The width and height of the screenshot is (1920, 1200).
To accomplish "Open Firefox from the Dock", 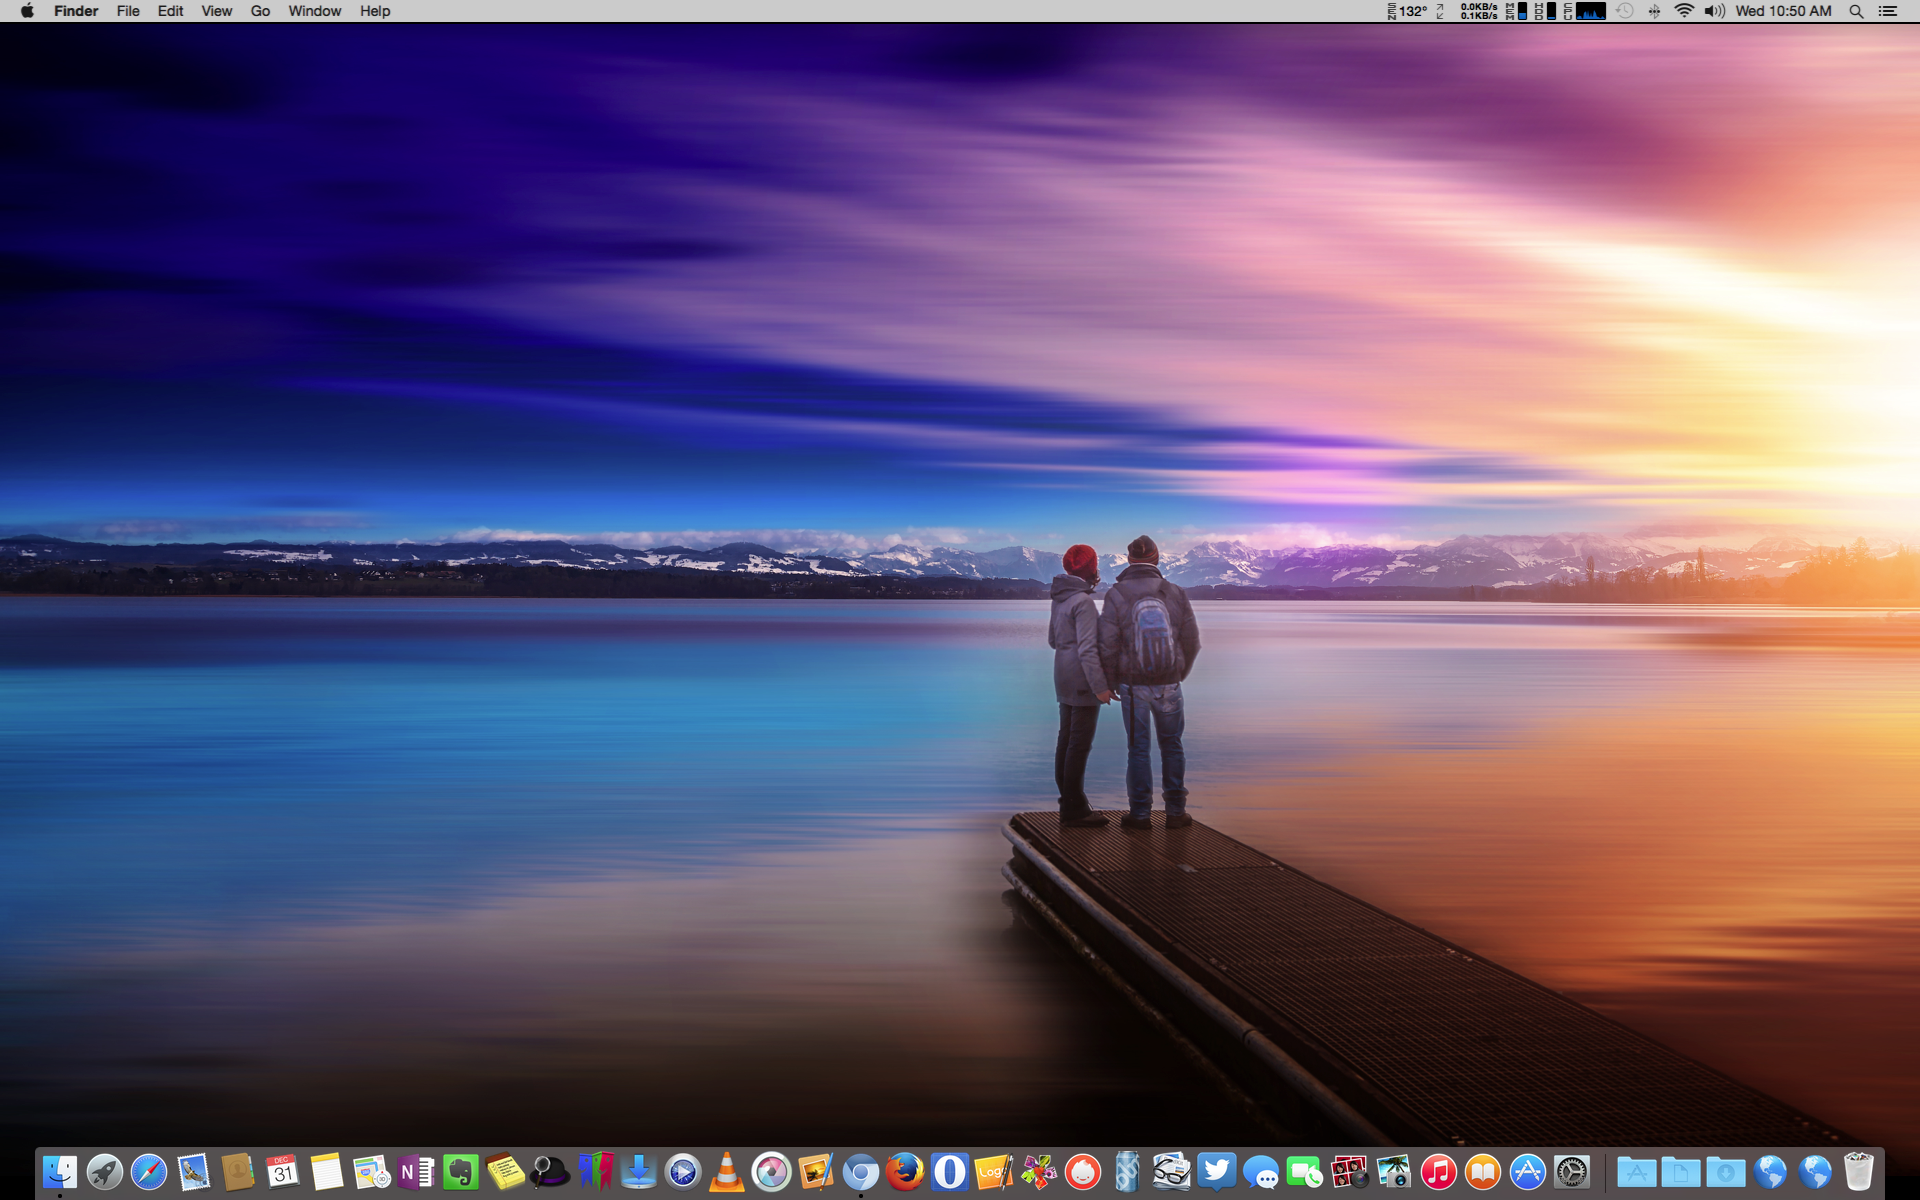I will click(x=906, y=1172).
